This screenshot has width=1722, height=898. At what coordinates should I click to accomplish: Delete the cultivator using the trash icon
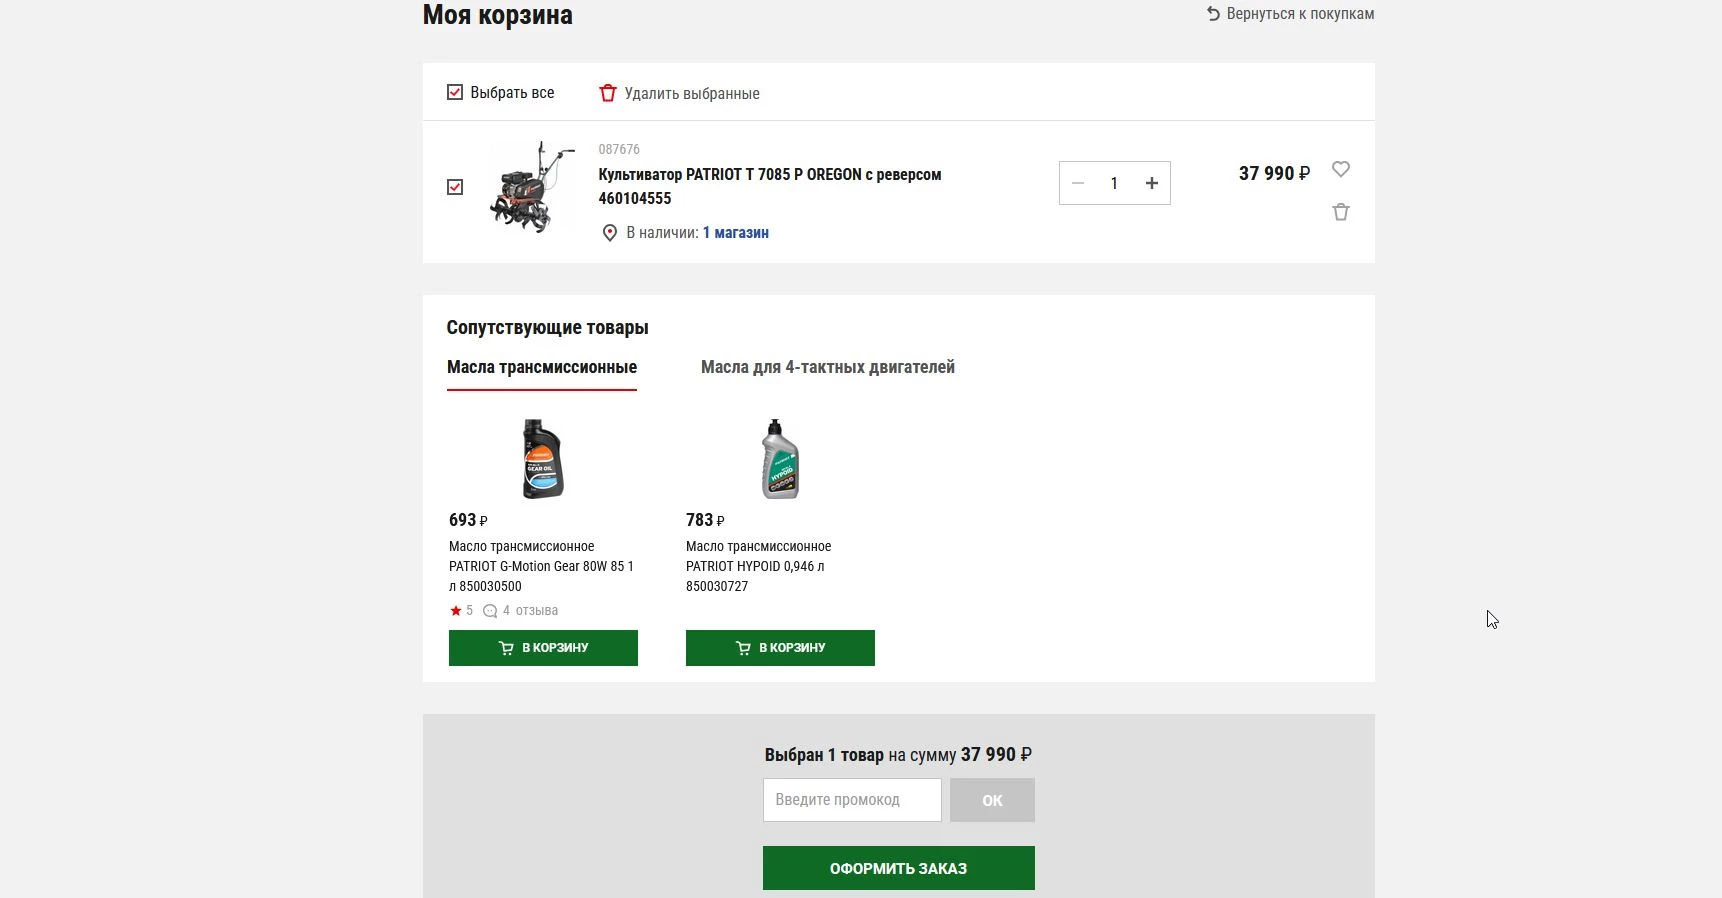1341,212
